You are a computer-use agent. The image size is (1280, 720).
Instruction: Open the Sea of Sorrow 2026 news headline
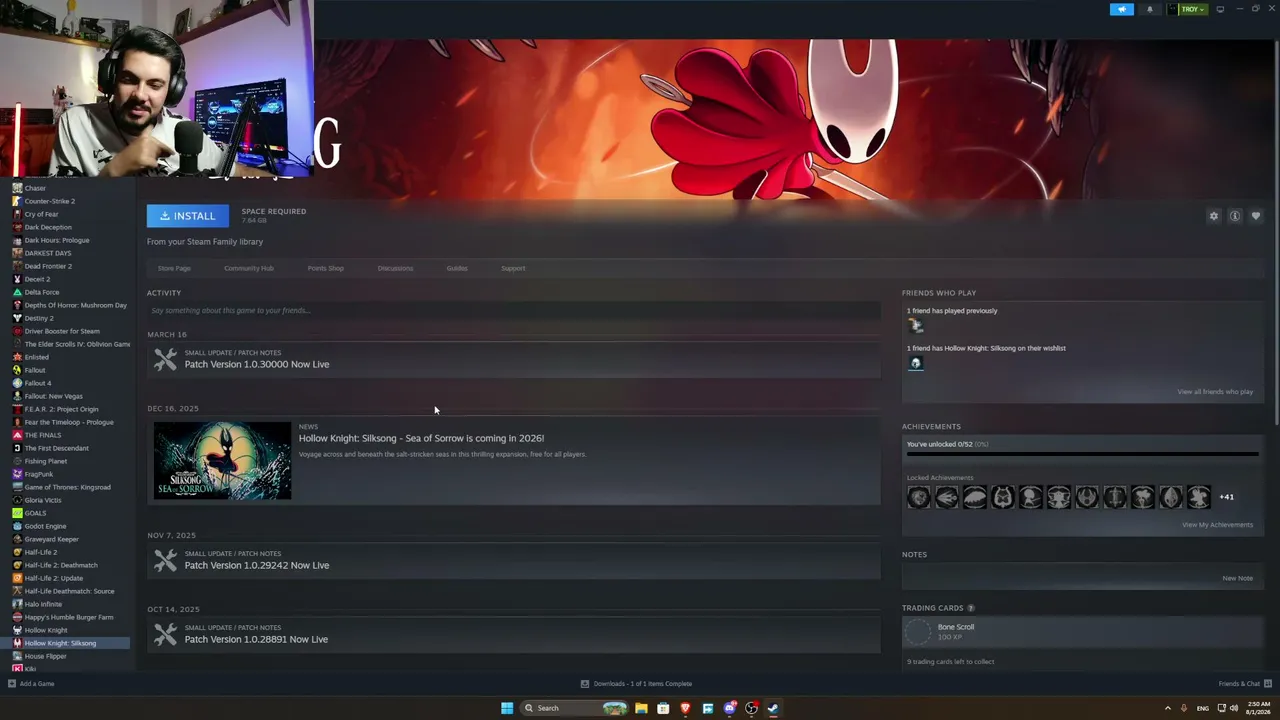click(421, 438)
